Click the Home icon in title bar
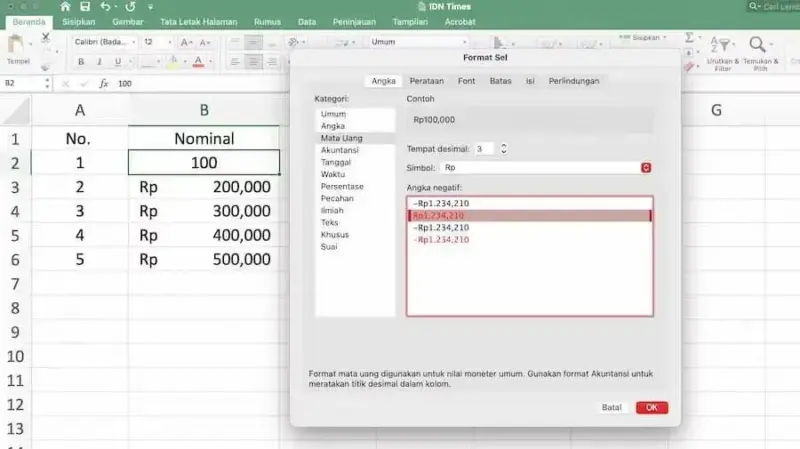This screenshot has height=449, width=800. coord(64,6)
